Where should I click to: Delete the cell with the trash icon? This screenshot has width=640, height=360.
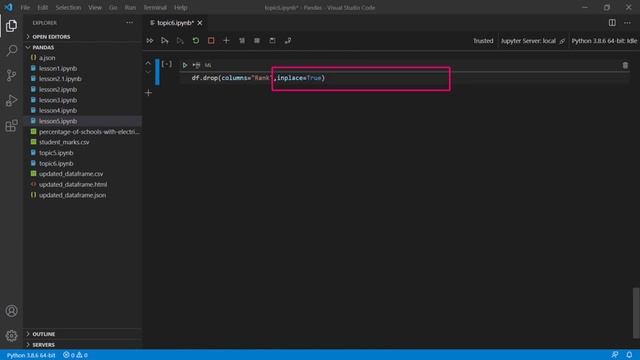pos(625,65)
